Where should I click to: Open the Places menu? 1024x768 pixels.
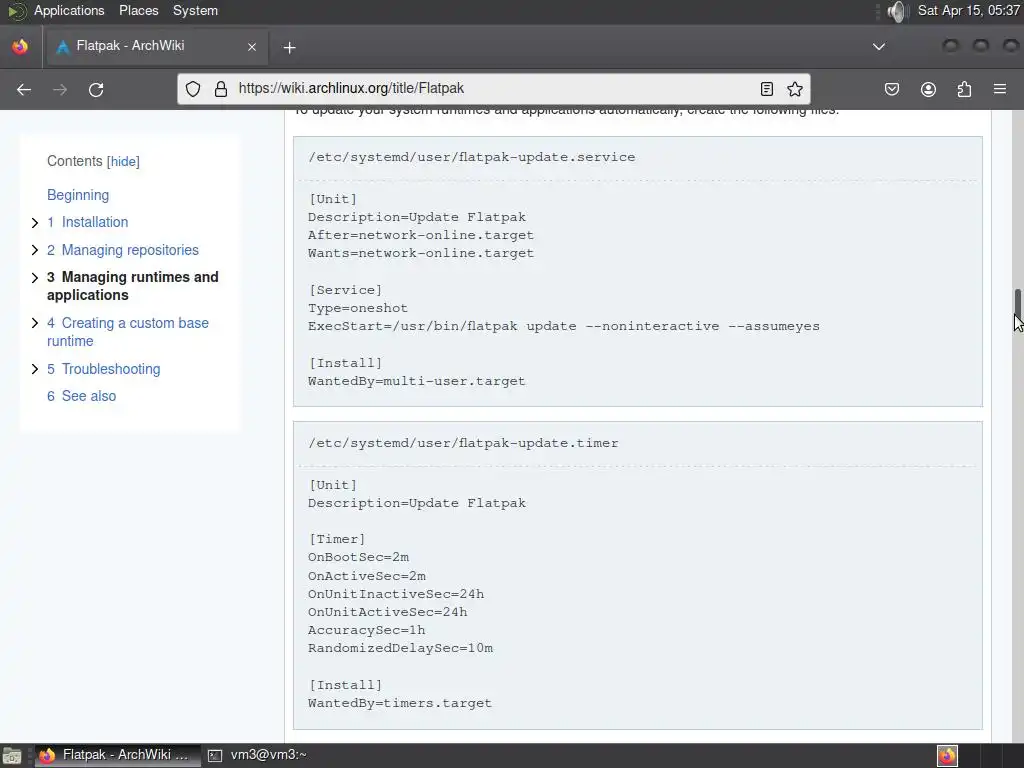[138, 10]
